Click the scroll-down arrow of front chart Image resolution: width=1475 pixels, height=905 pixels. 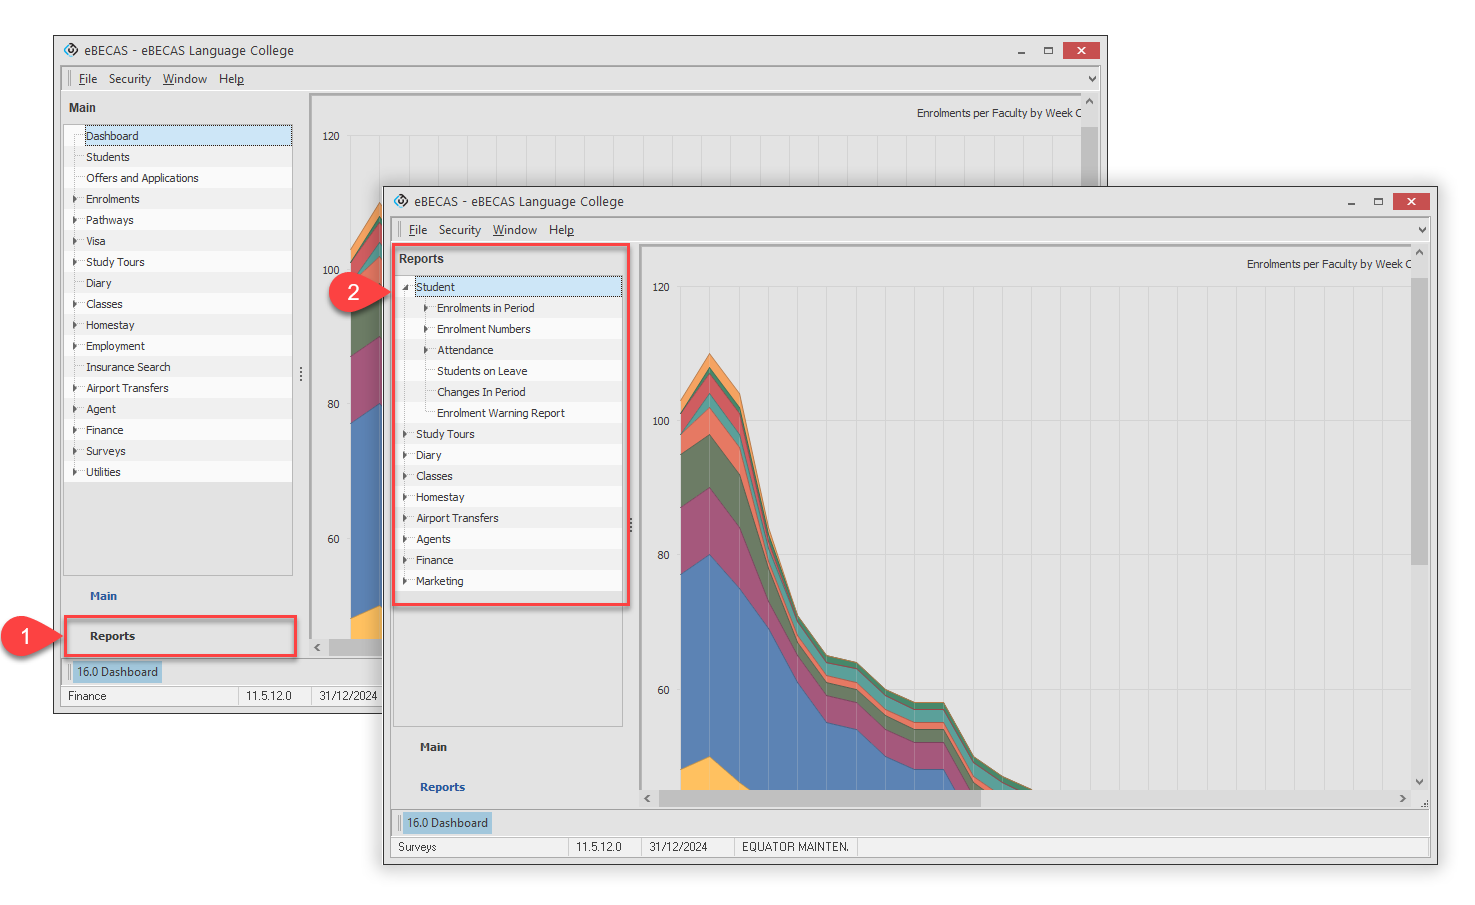tap(1419, 782)
